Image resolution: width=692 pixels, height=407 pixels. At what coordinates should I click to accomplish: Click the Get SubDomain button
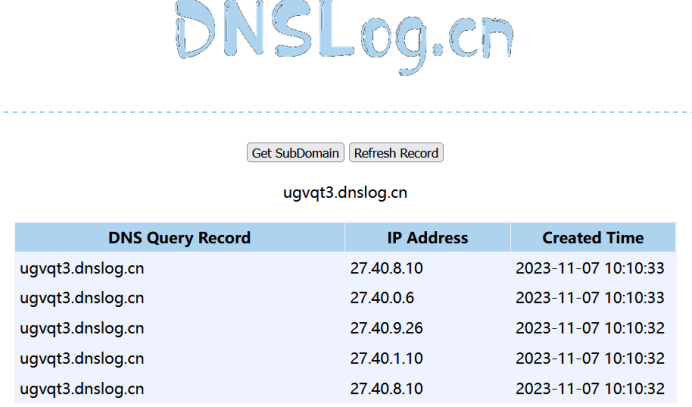click(295, 153)
